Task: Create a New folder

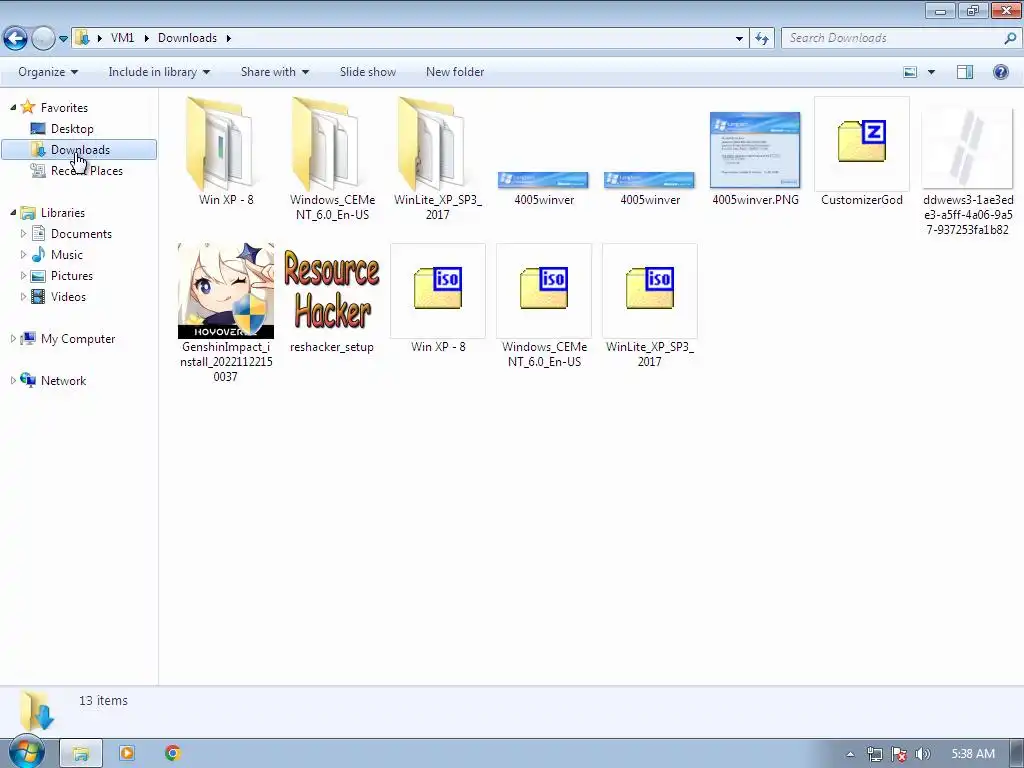Action: coord(455,72)
